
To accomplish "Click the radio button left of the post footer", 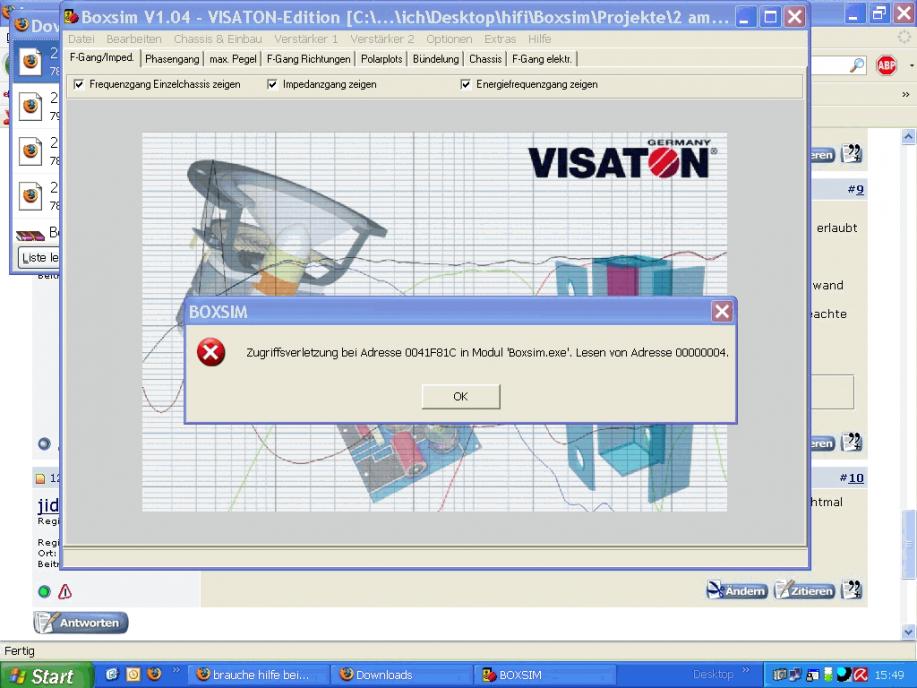I will click(44, 443).
